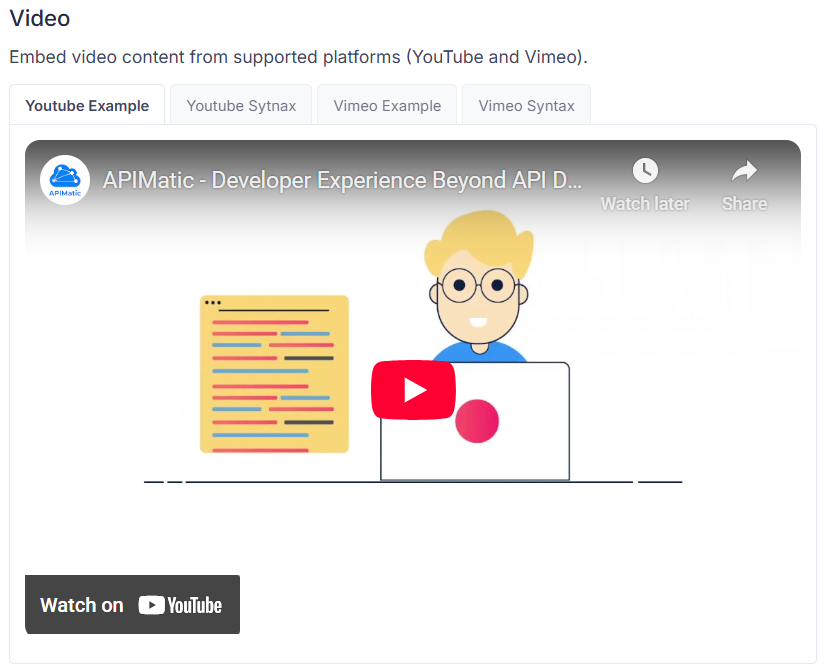
Task: Click the three dots atop the yellow code window
Action: pos(212,302)
